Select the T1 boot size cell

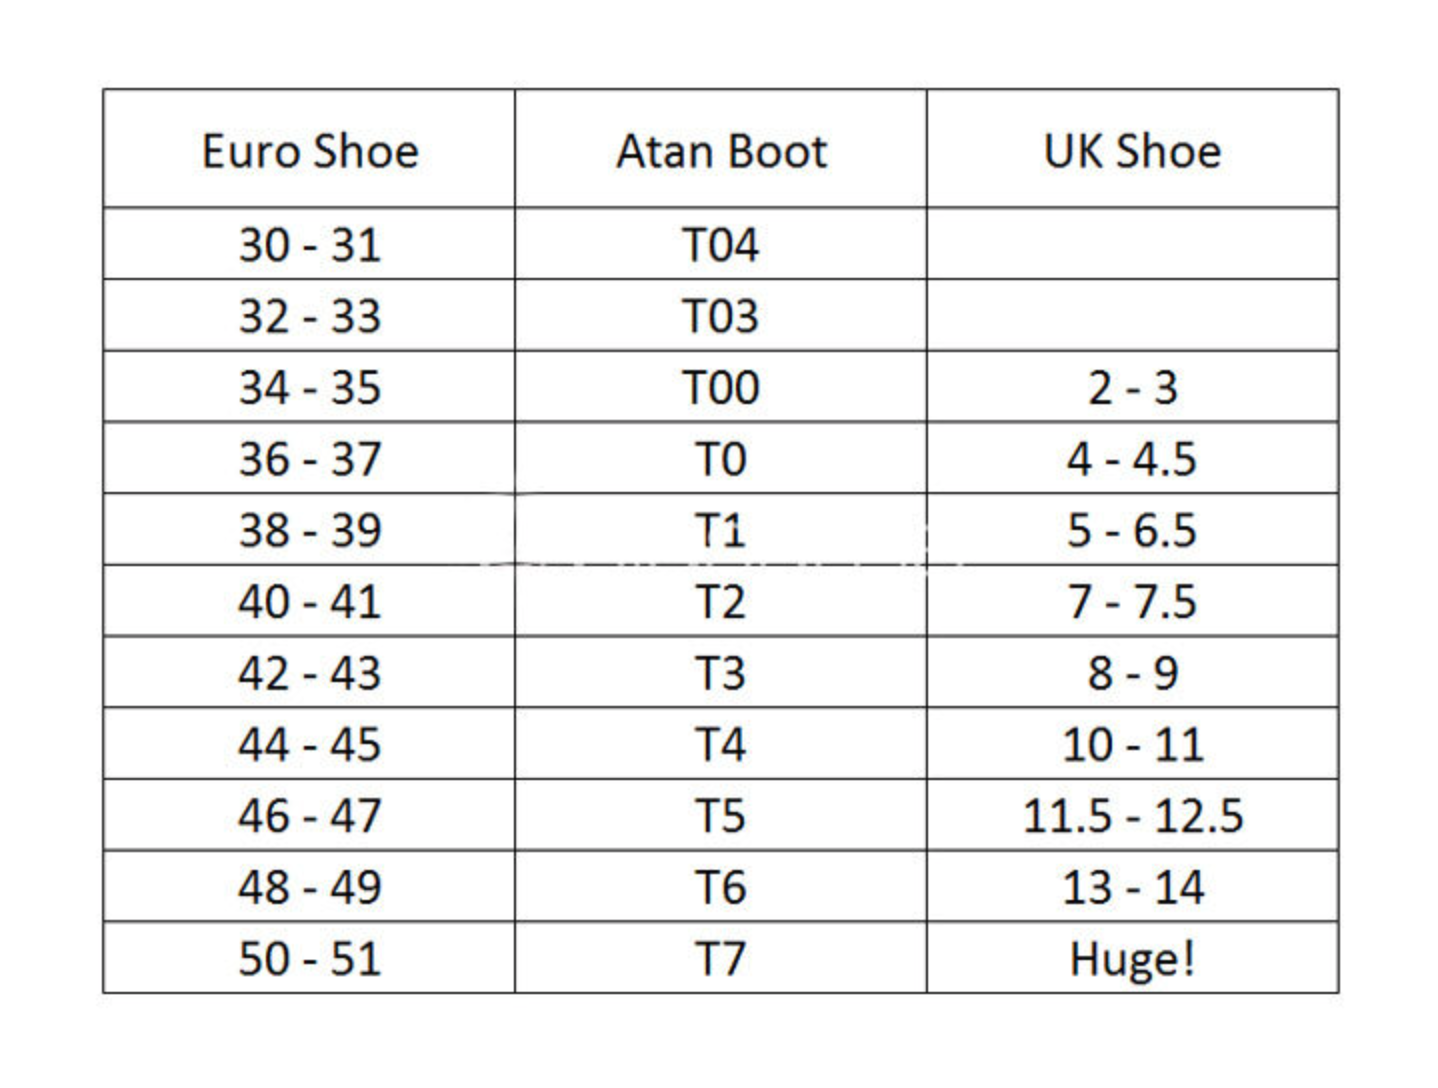tap(721, 529)
